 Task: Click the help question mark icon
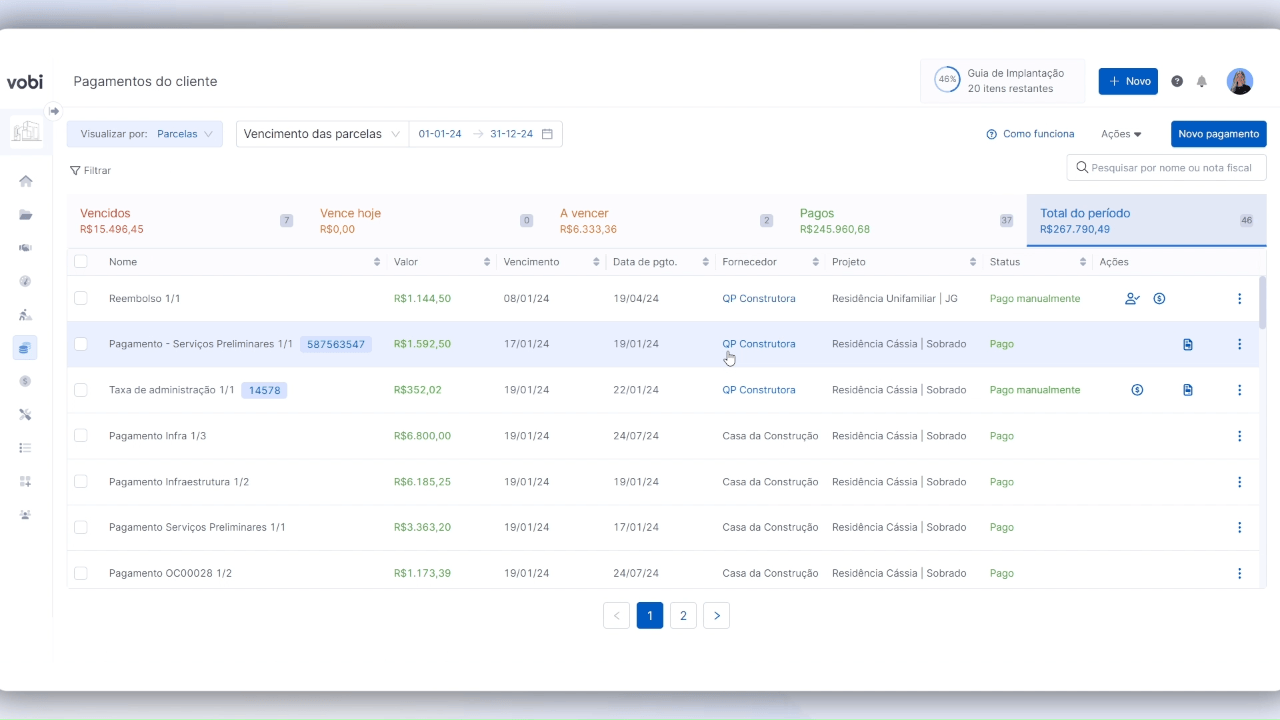pyautogui.click(x=1177, y=82)
